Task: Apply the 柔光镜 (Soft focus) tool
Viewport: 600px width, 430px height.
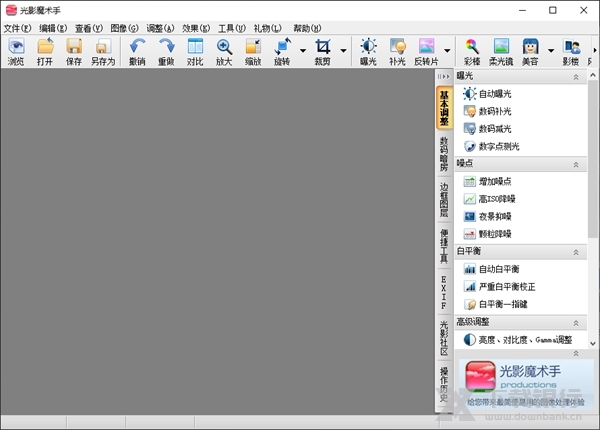Action: pos(501,52)
